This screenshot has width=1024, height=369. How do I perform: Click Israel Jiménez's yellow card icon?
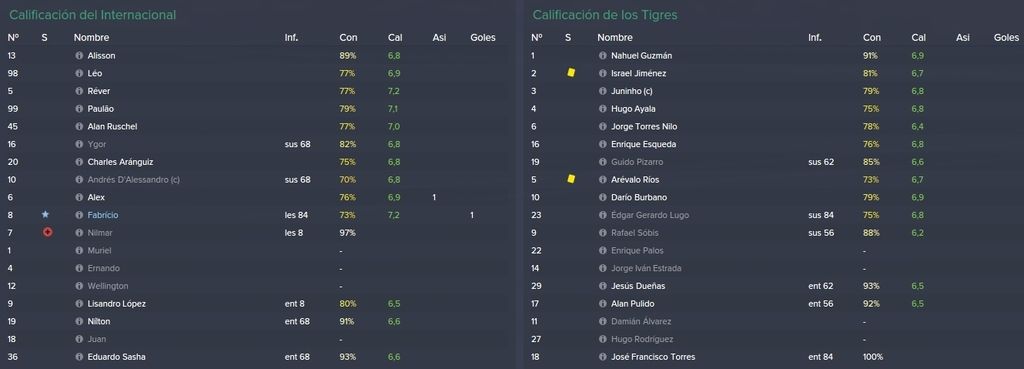[x=571, y=73]
